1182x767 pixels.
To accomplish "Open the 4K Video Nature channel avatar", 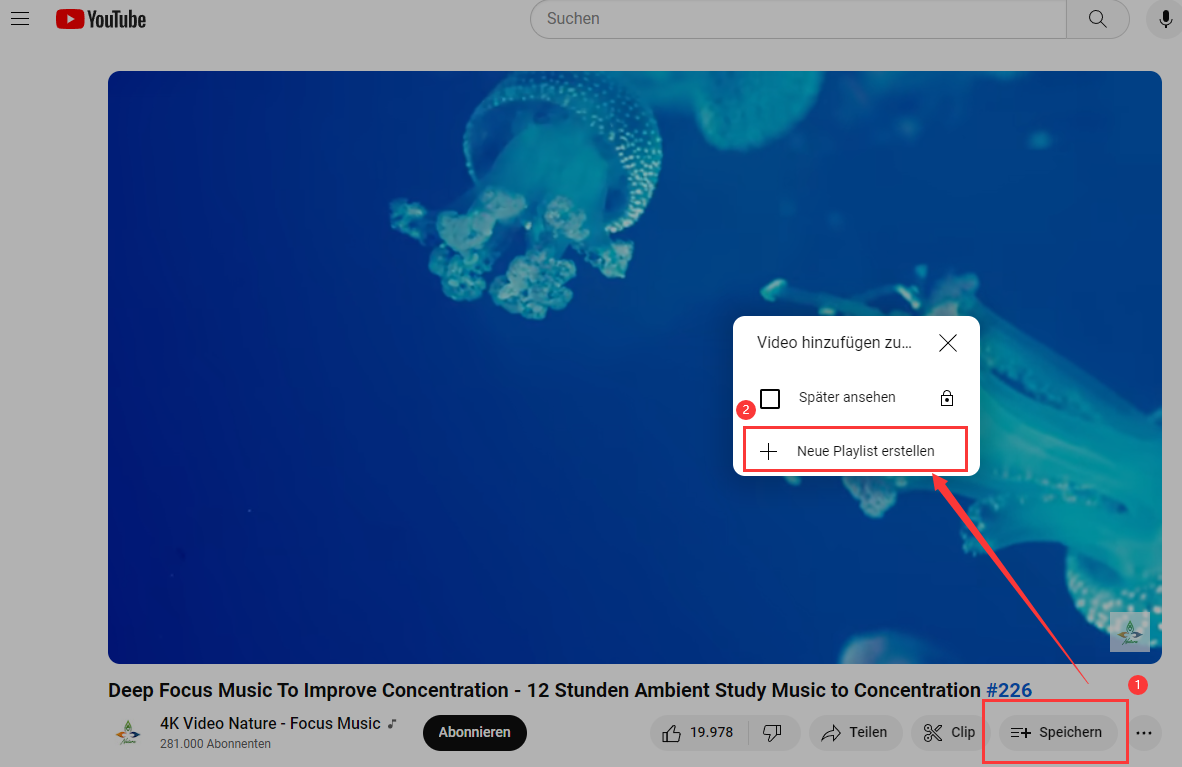I will pos(127,733).
